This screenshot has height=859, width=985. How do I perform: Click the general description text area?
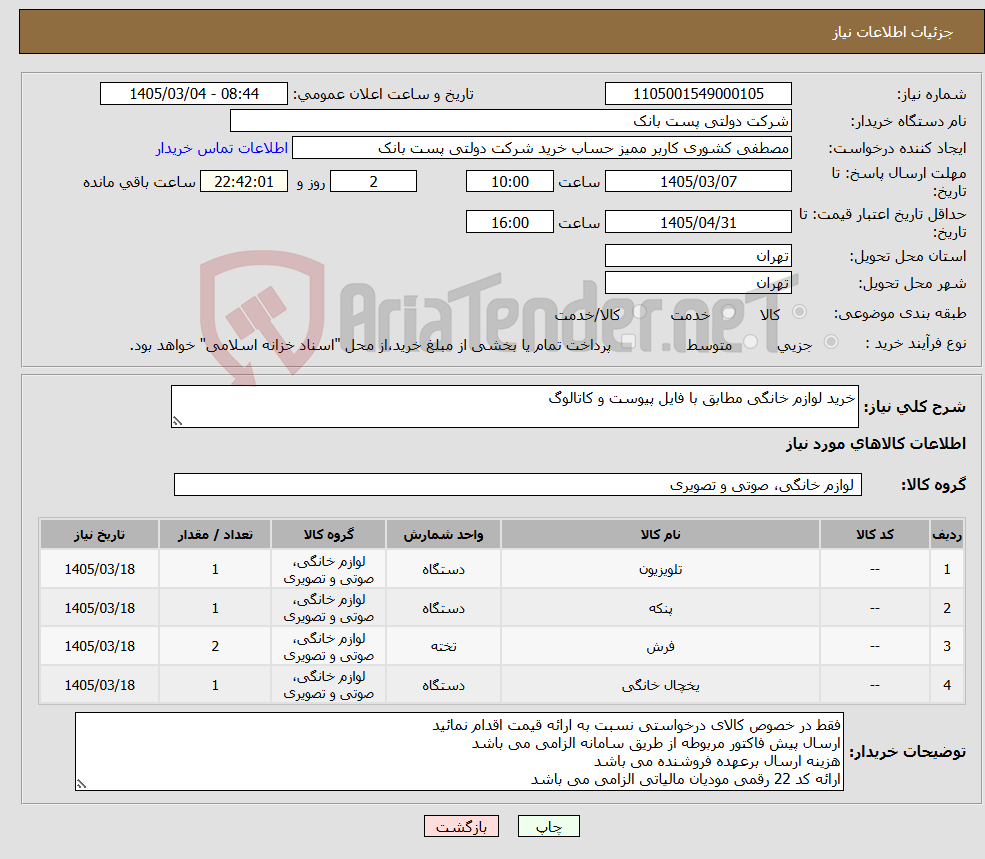click(514, 407)
